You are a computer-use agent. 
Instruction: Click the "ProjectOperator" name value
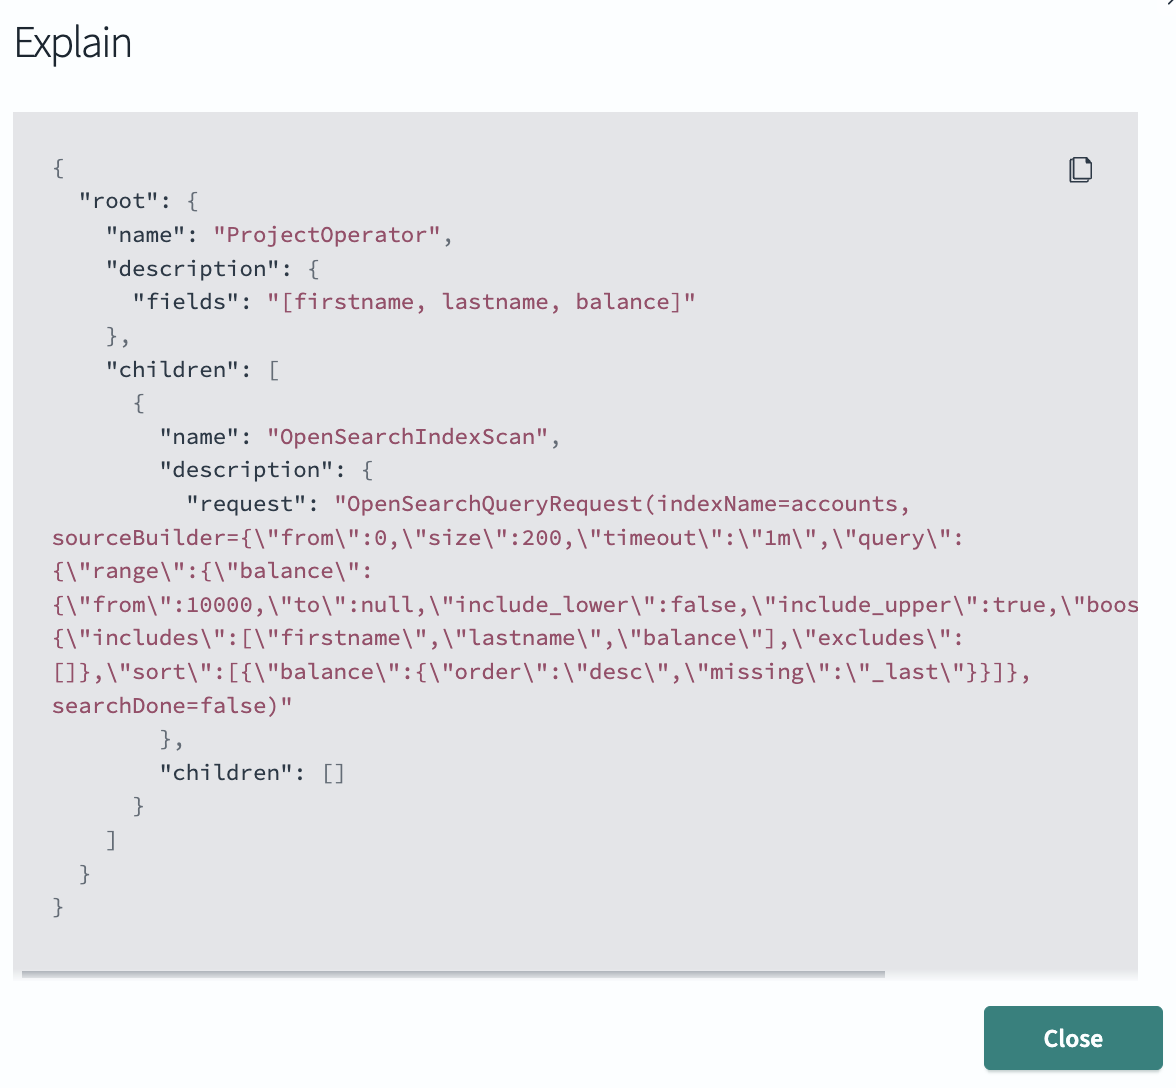tap(327, 235)
